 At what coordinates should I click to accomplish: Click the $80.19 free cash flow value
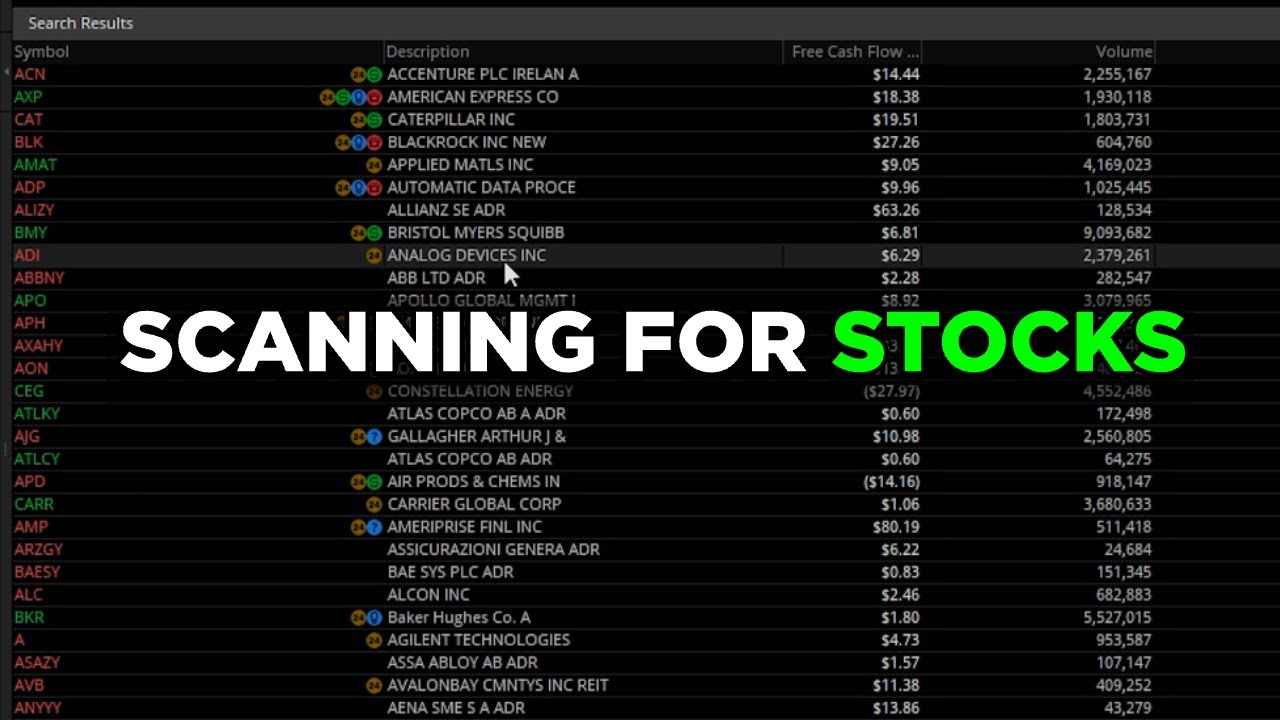pos(896,527)
